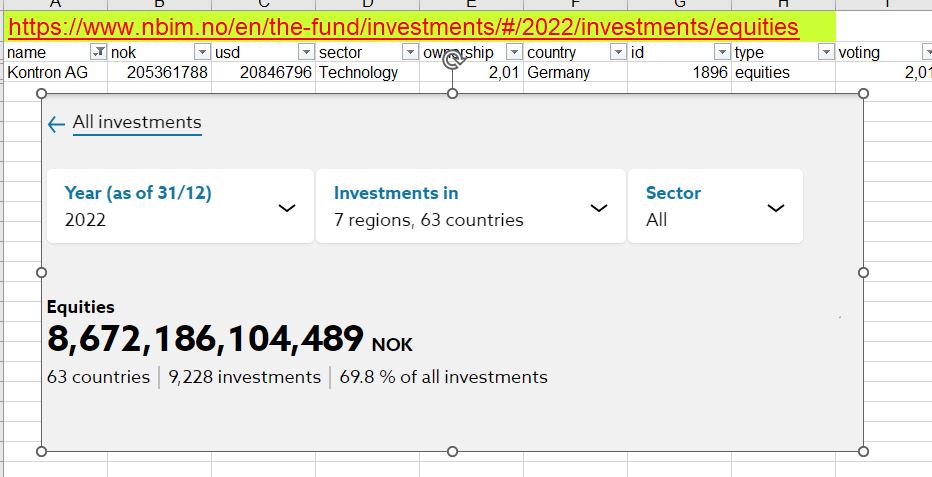Click the picture's bottom-right resize handle

[863, 451]
